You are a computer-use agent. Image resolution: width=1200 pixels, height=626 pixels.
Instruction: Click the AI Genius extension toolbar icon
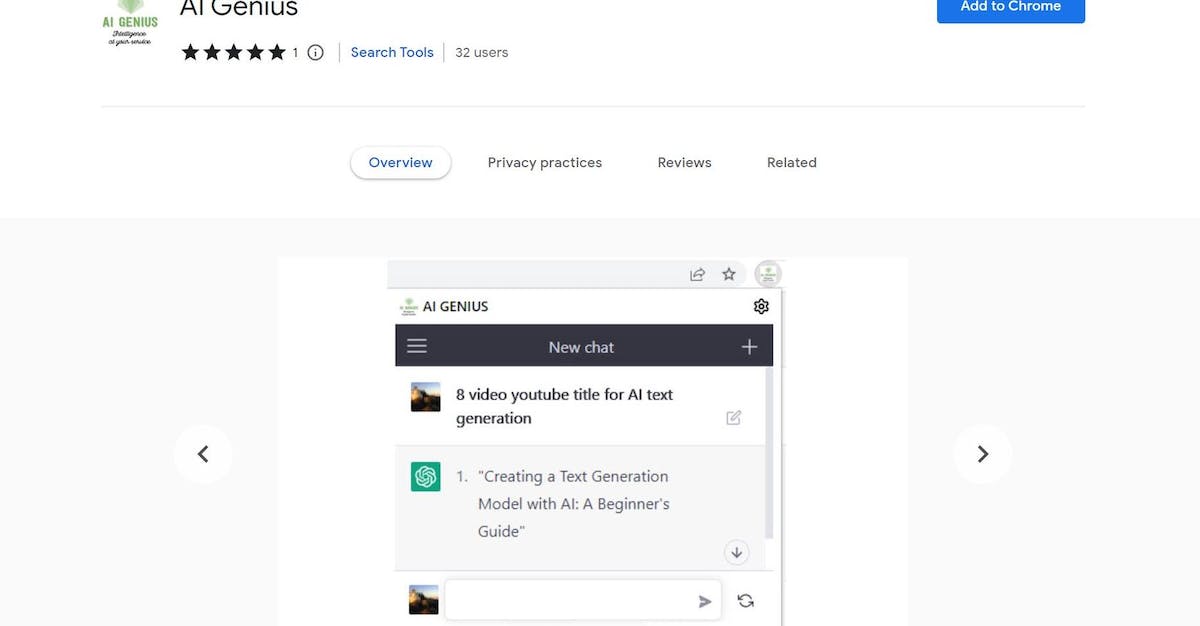[768, 274]
